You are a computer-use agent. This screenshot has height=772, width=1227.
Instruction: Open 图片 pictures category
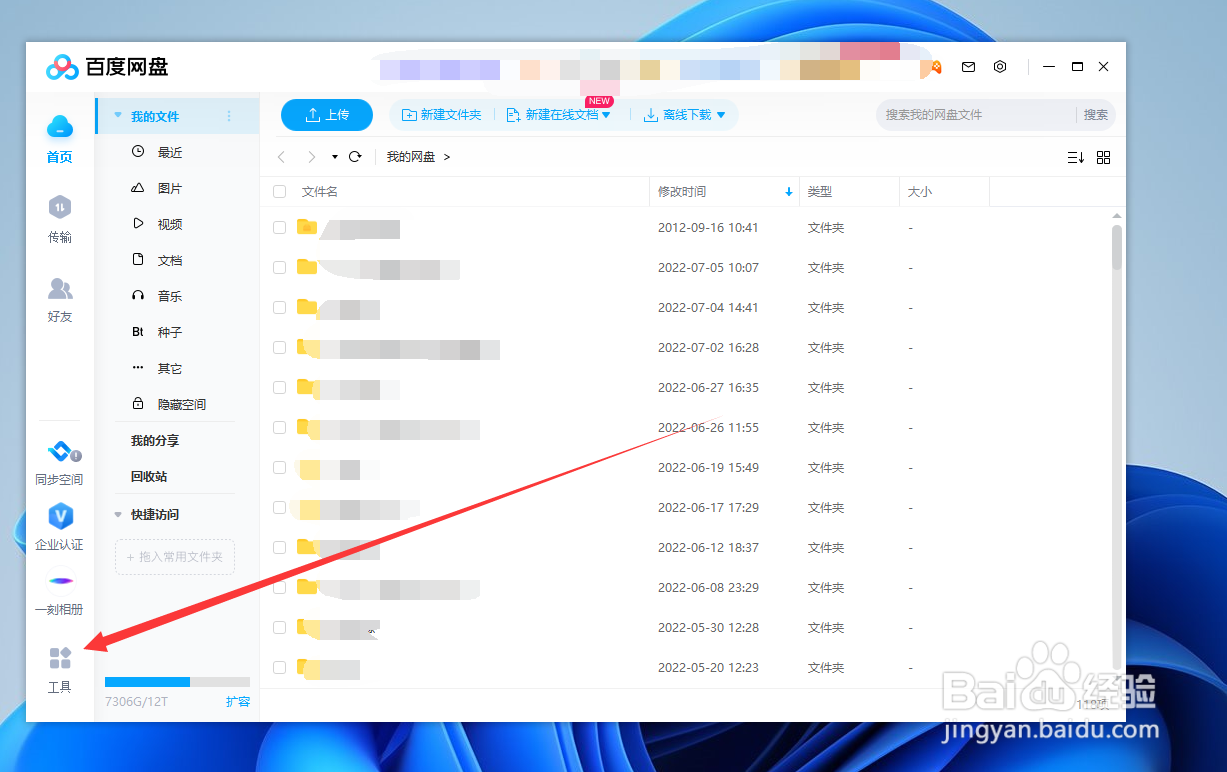click(170, 188)
